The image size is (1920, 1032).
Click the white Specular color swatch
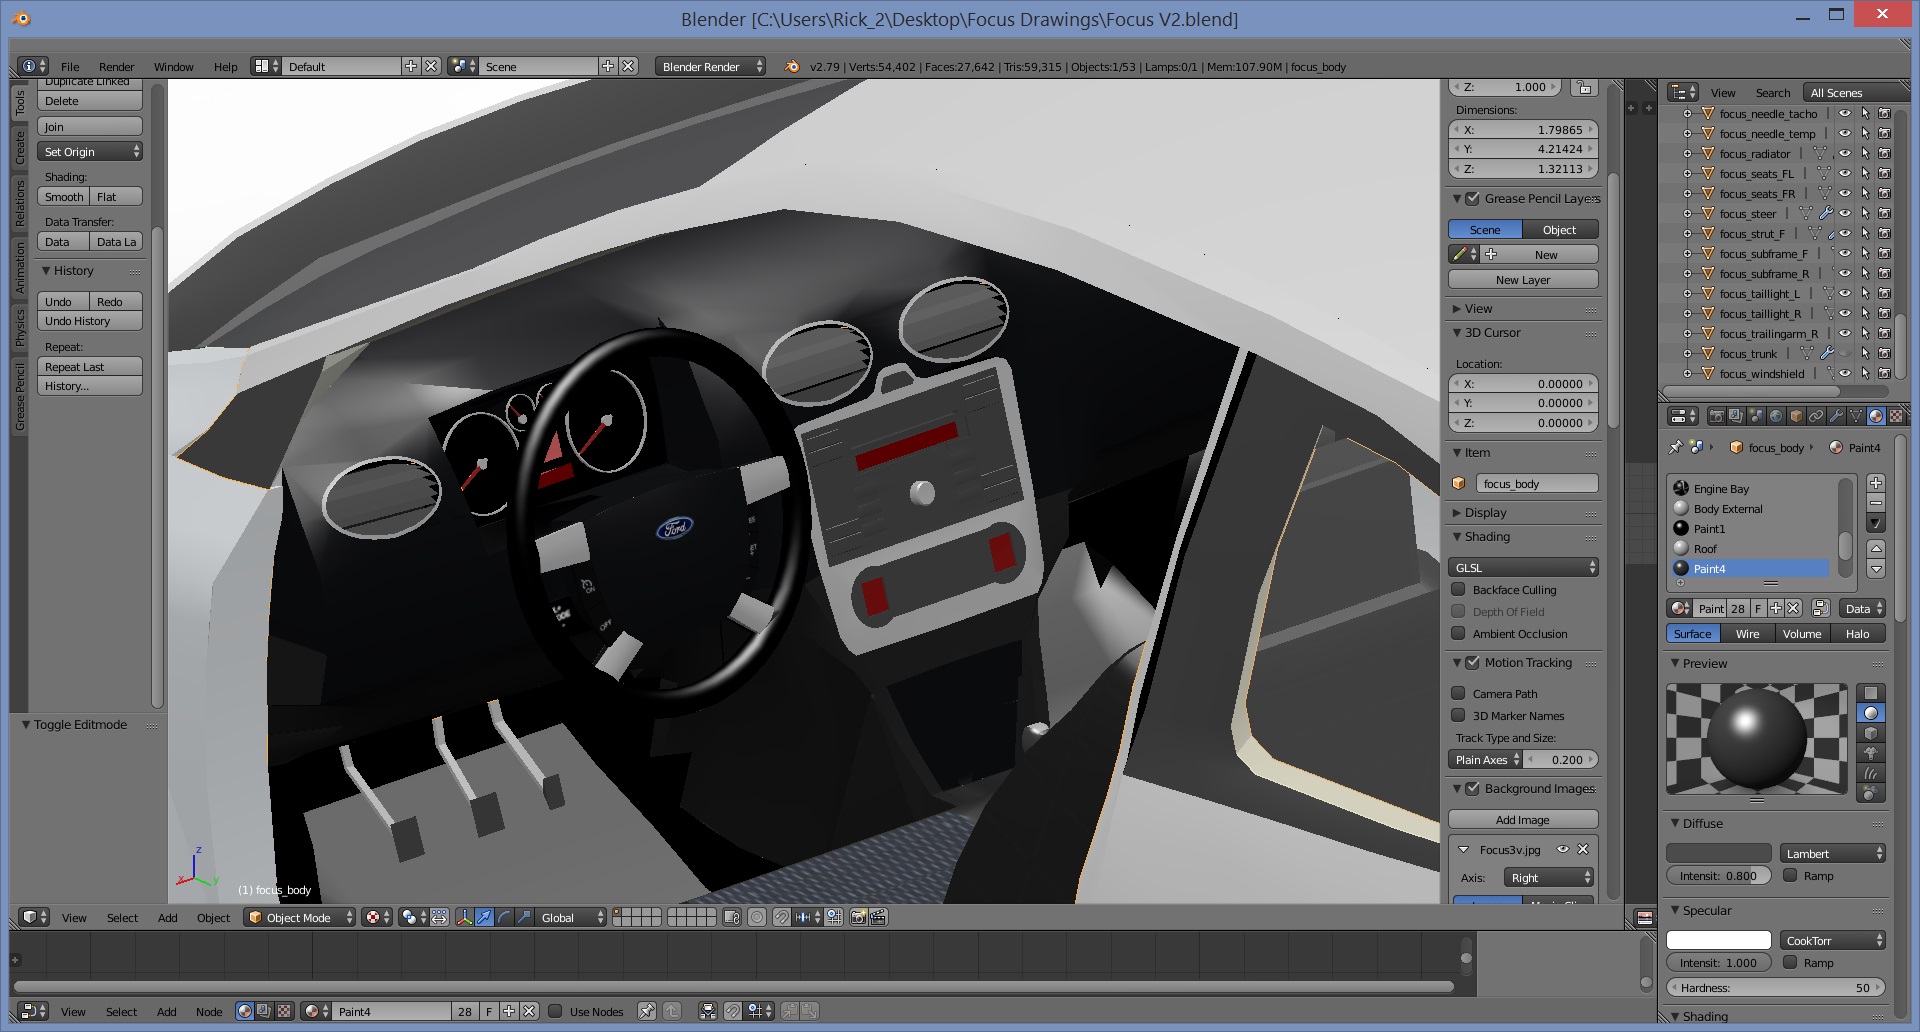pos(1719,940)
